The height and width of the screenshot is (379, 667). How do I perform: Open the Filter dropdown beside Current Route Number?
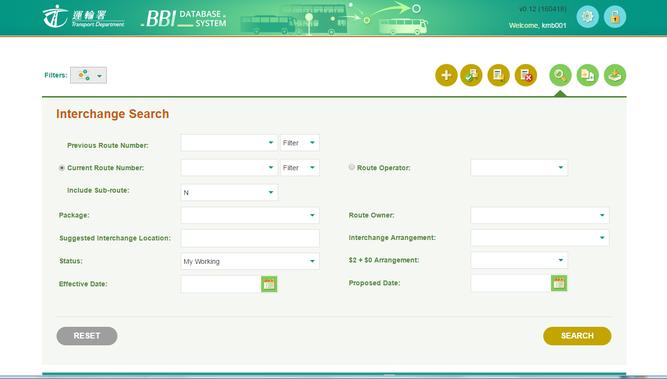299,168
